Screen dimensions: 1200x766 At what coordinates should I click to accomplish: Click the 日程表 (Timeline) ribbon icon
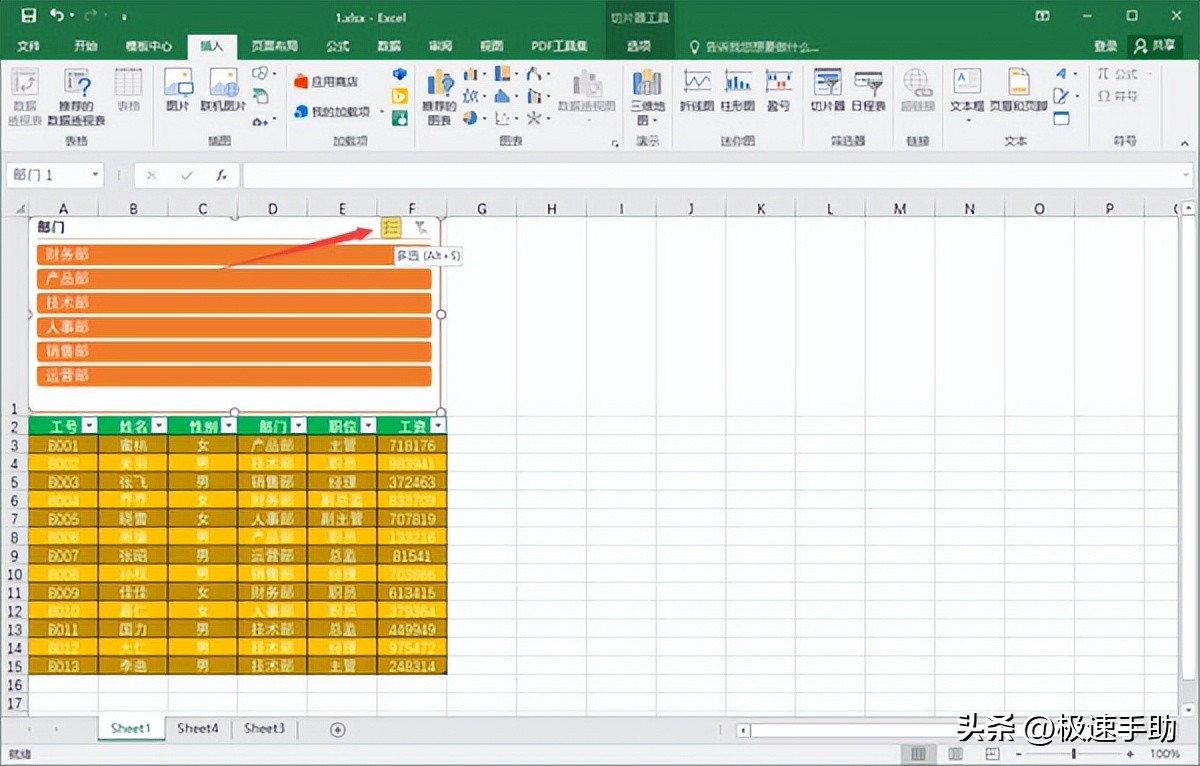coord(868,90)
